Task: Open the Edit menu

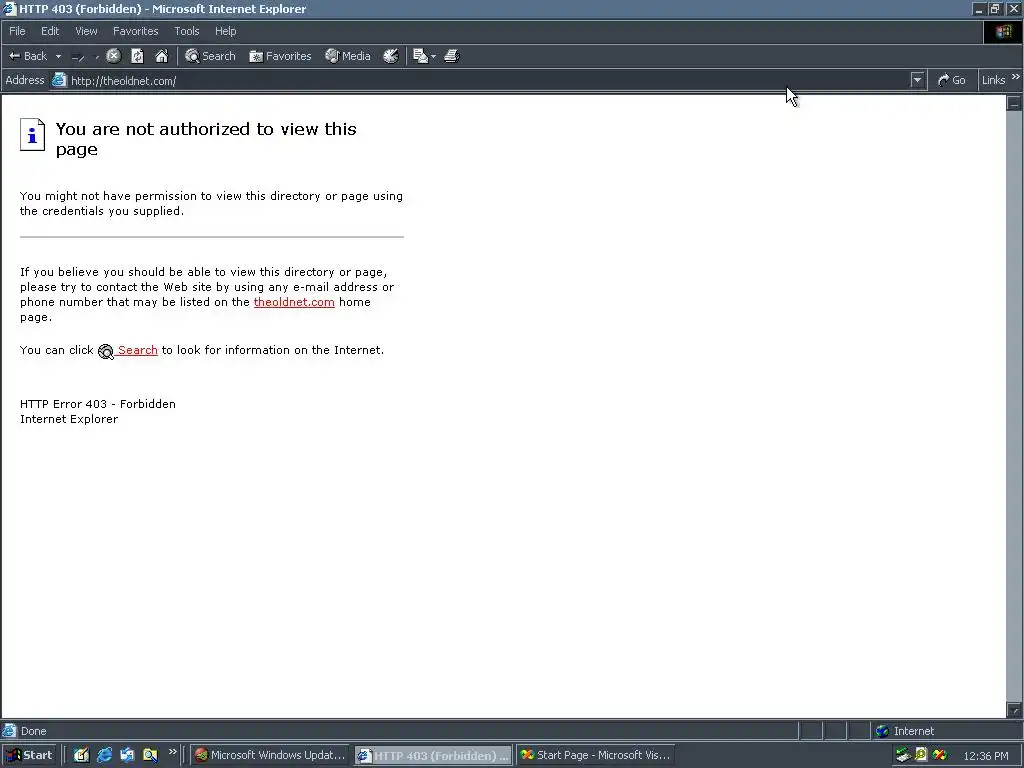Action: 50,31
